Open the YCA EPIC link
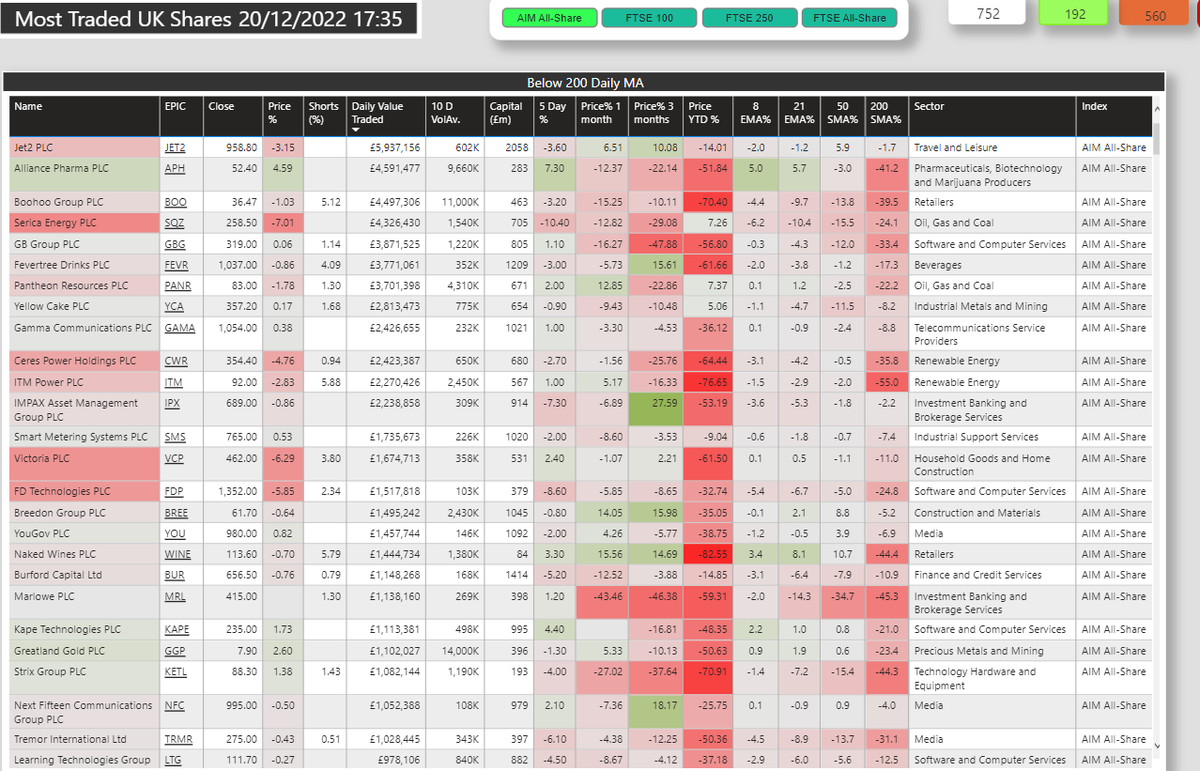 173,307
